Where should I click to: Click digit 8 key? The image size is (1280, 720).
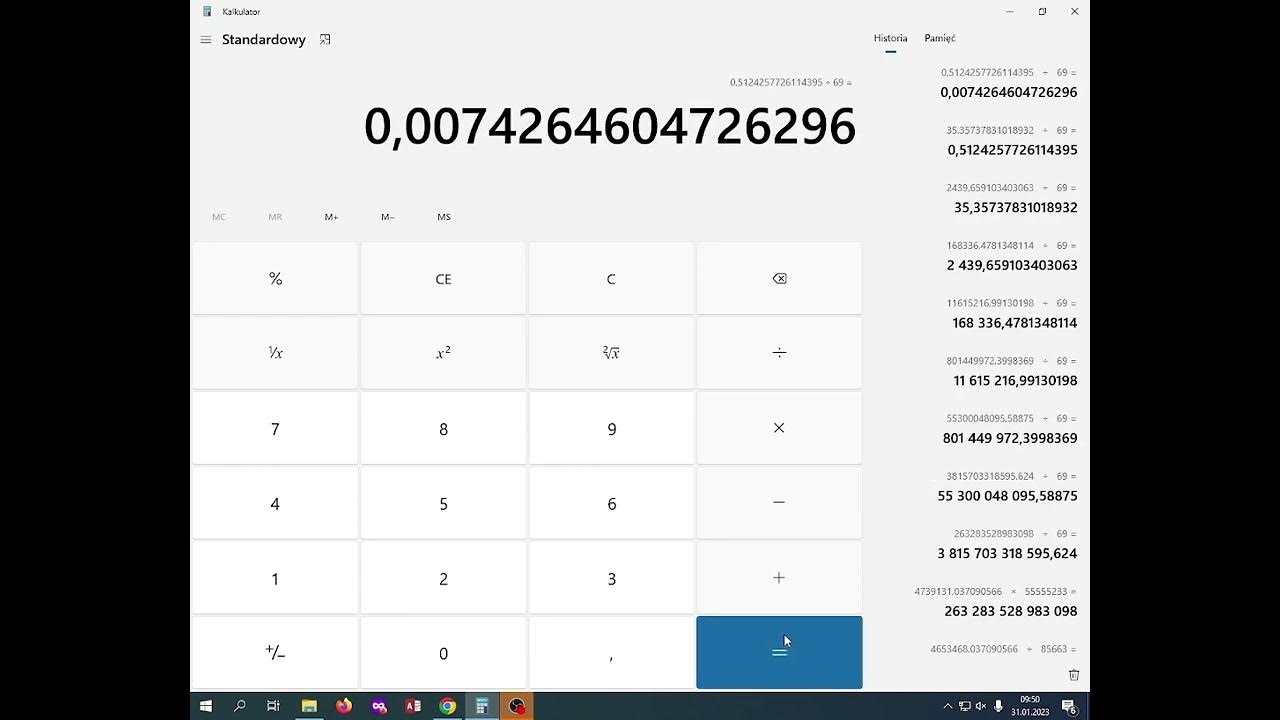tap(443, 428)
